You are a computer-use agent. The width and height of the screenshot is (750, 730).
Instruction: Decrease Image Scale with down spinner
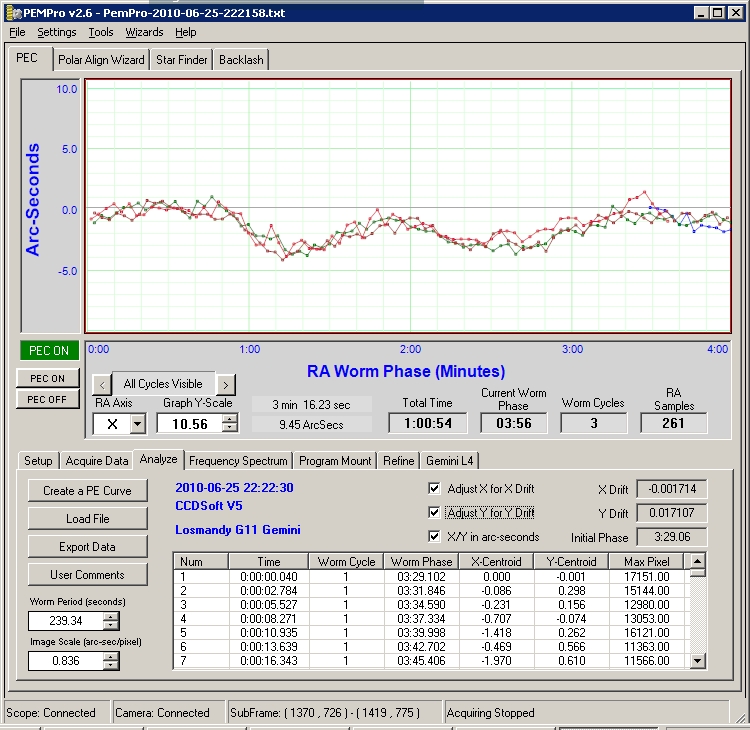(111, 665)
